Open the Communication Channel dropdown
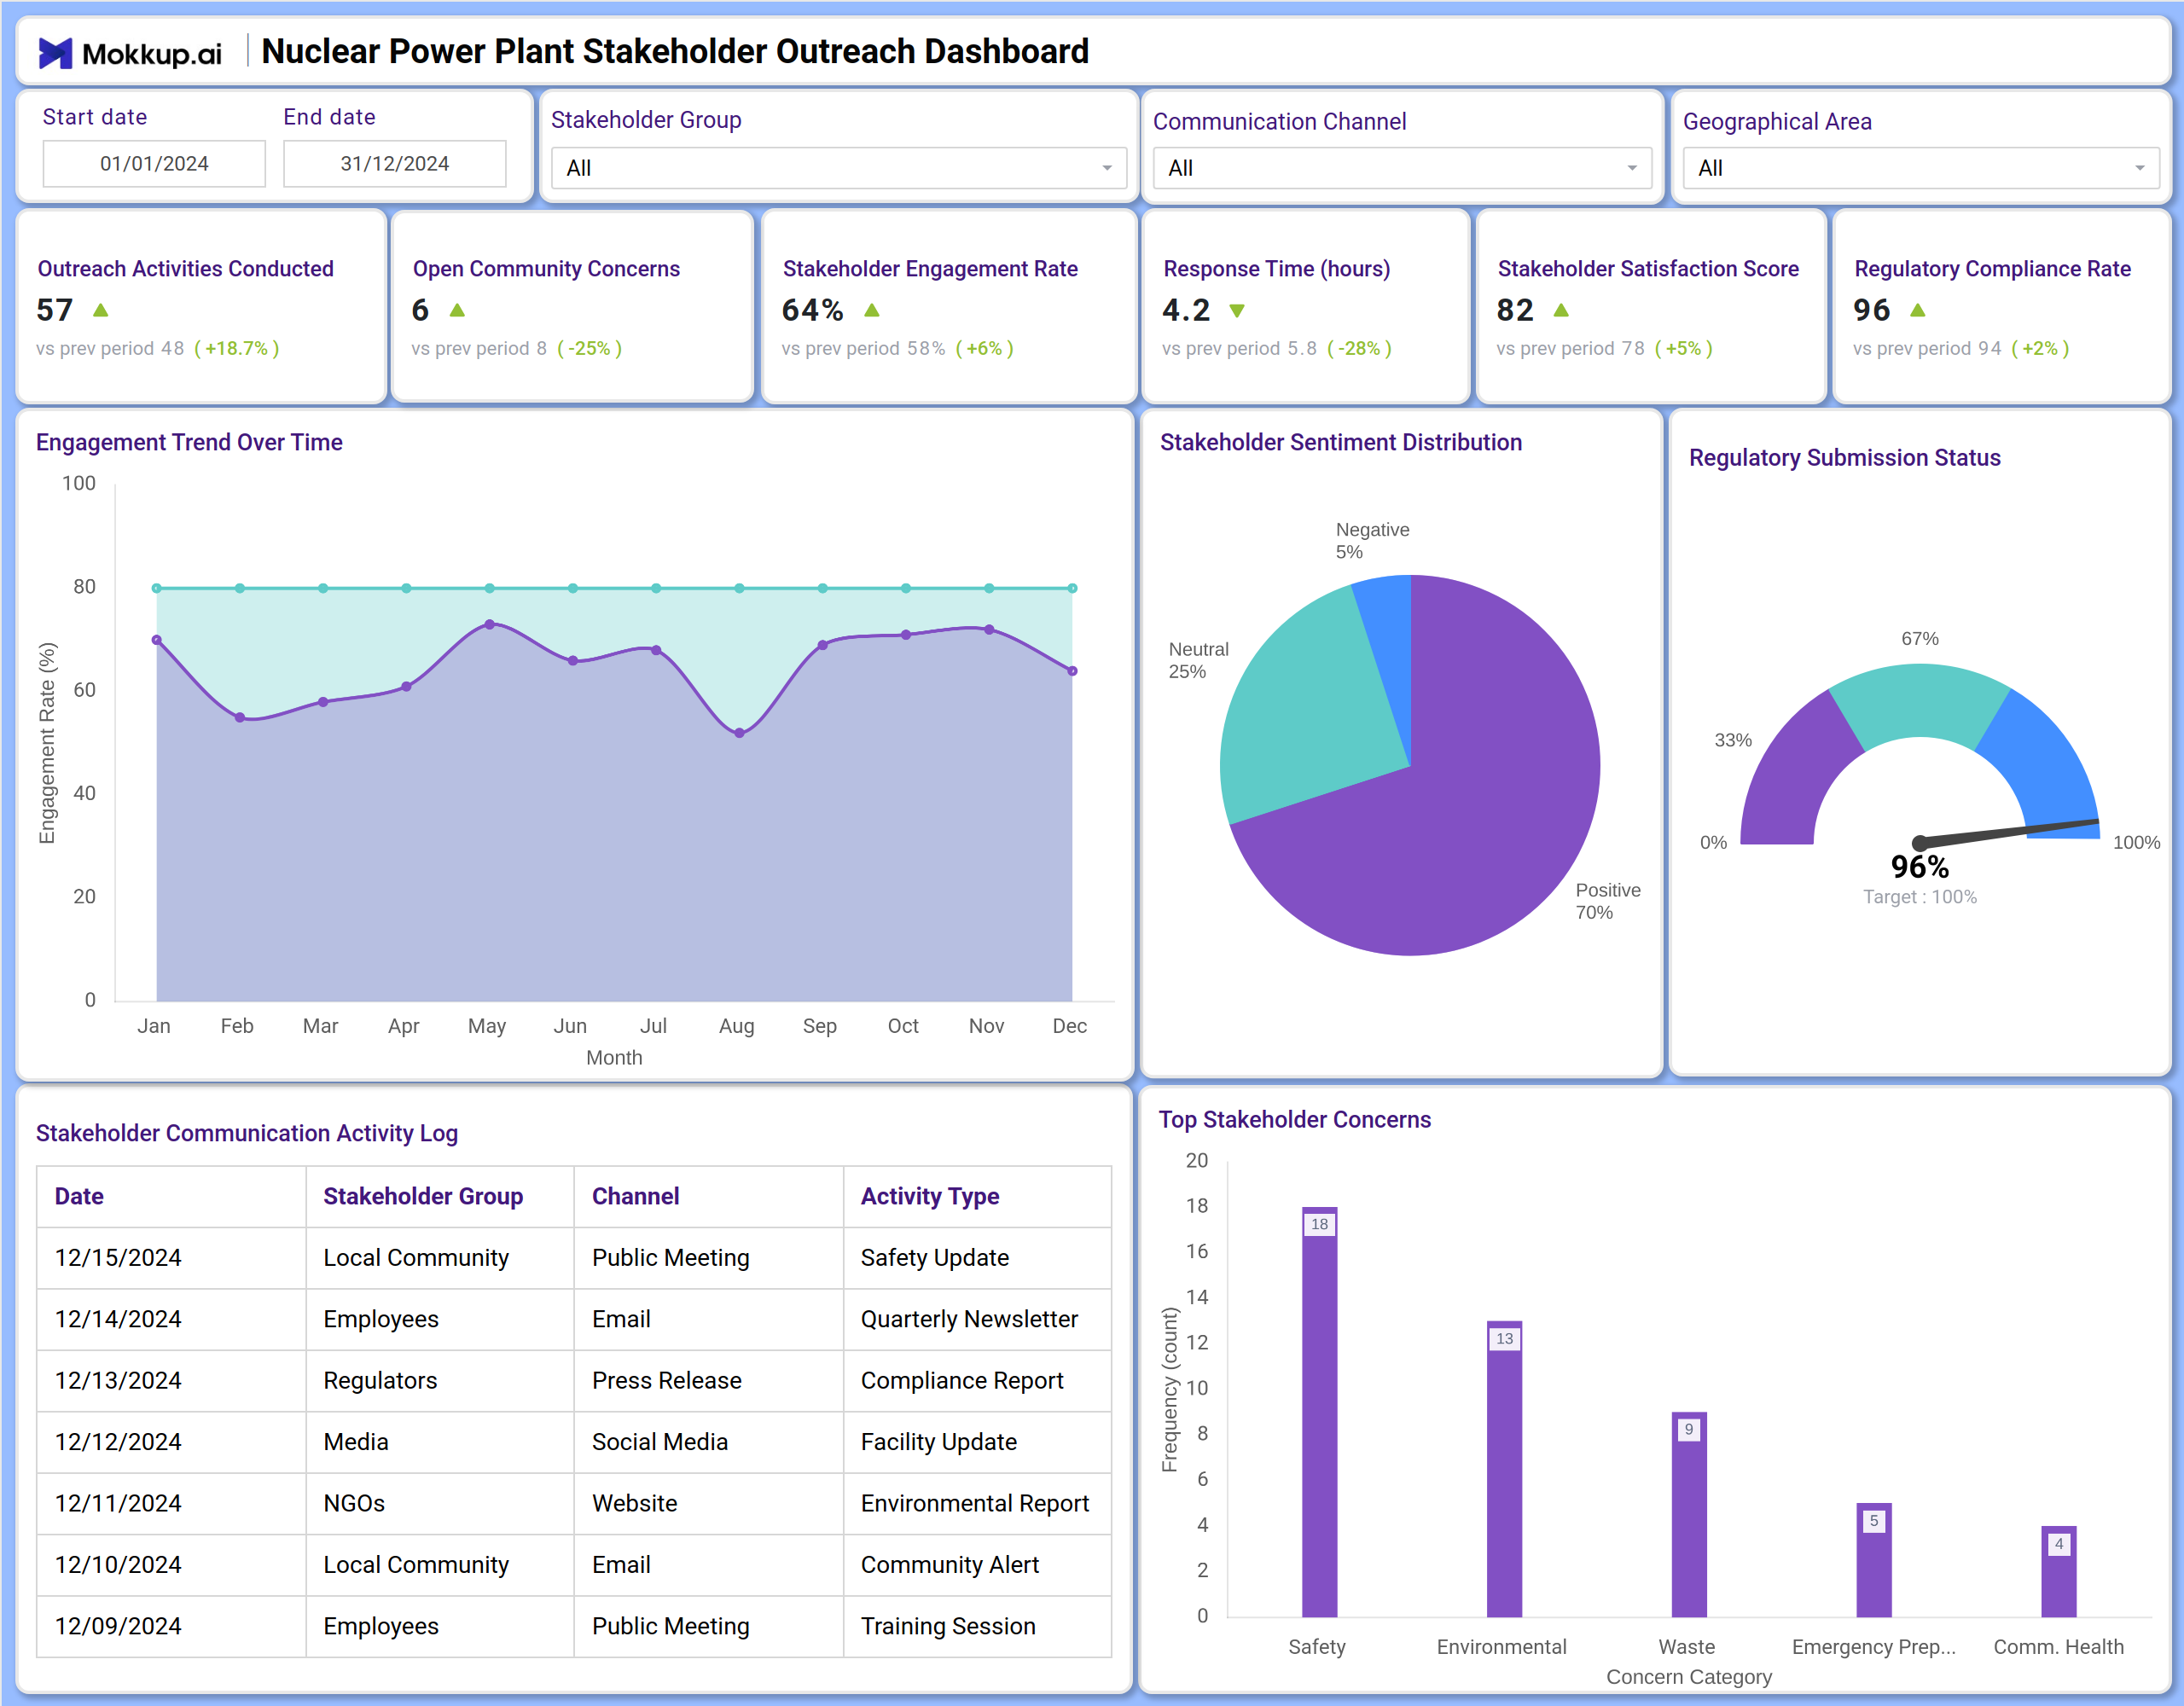The image size is (2184, 1706). coord(1402,168)
